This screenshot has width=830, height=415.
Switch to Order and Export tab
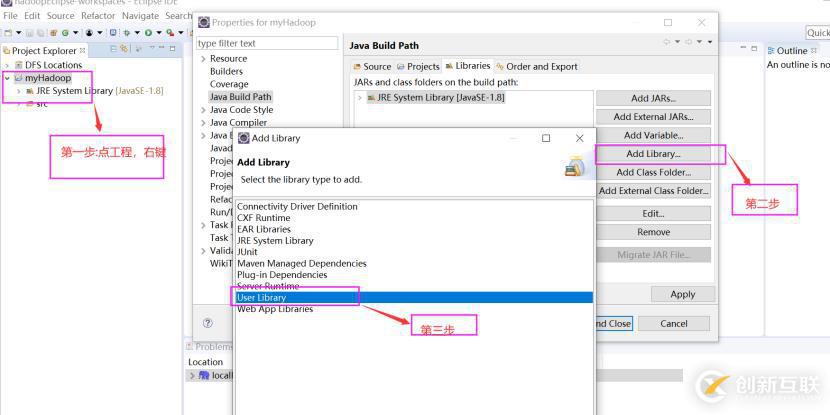point(537,67)
